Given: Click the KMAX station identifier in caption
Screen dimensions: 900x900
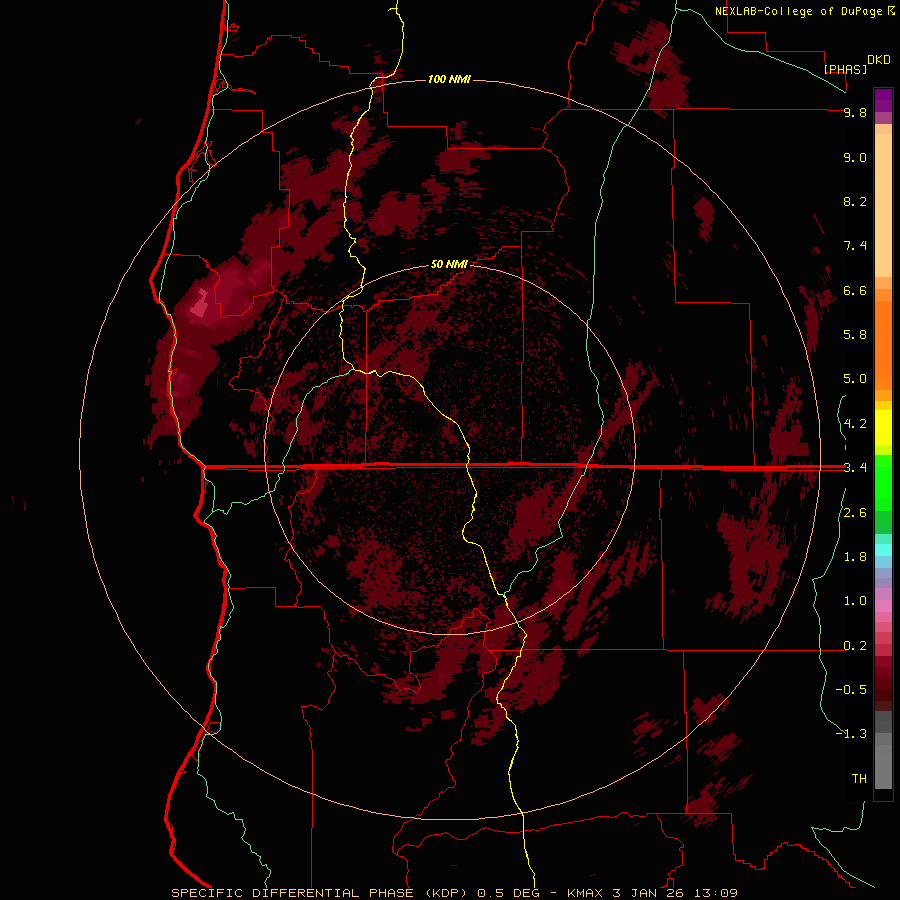Looking at the screenshot, I should 586,893.
